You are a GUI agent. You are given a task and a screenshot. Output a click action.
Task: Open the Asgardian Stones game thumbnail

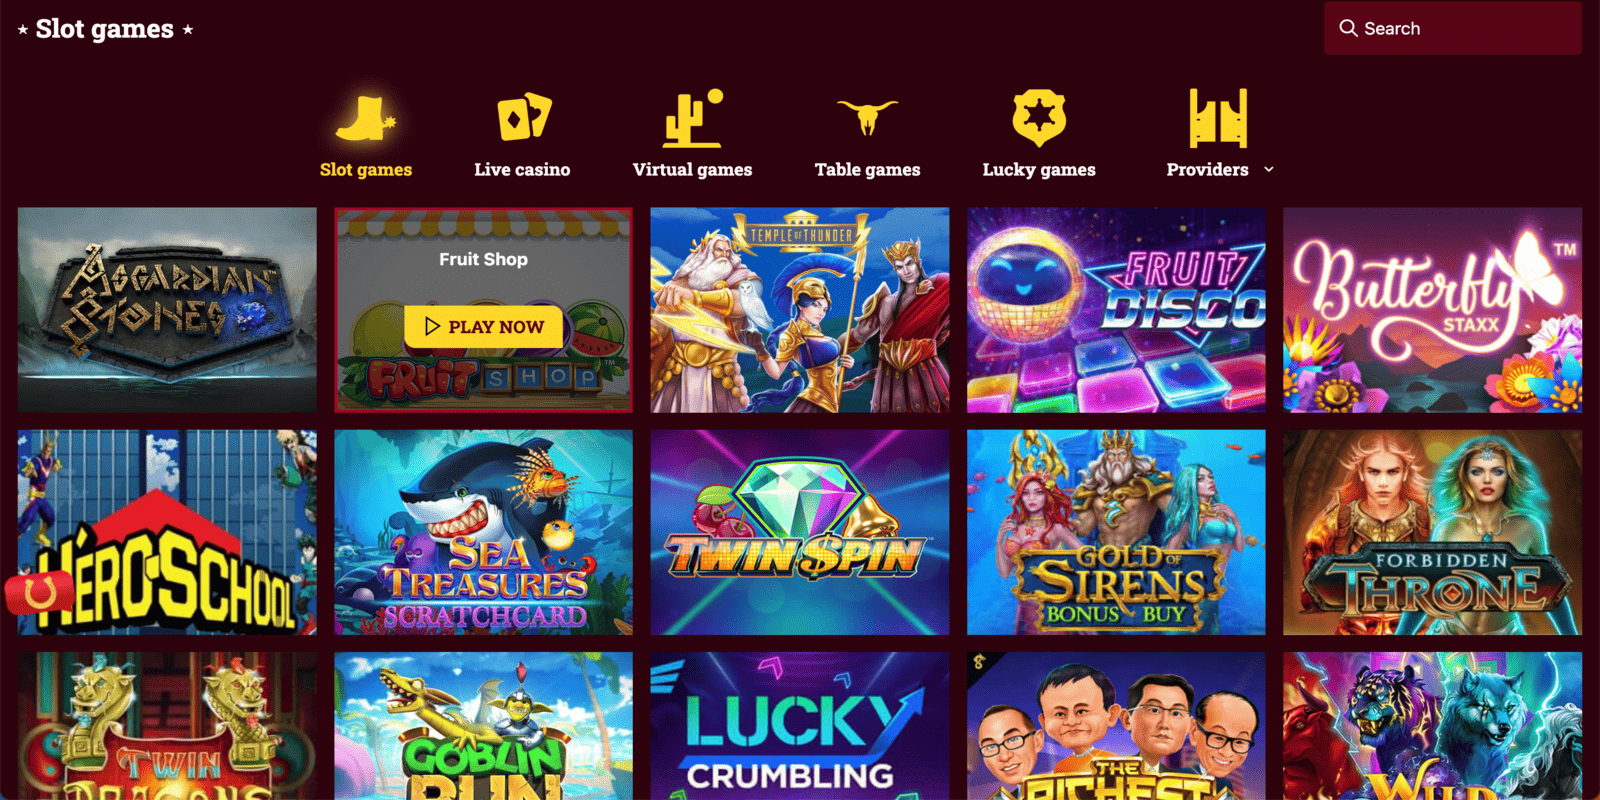point(167,310)
